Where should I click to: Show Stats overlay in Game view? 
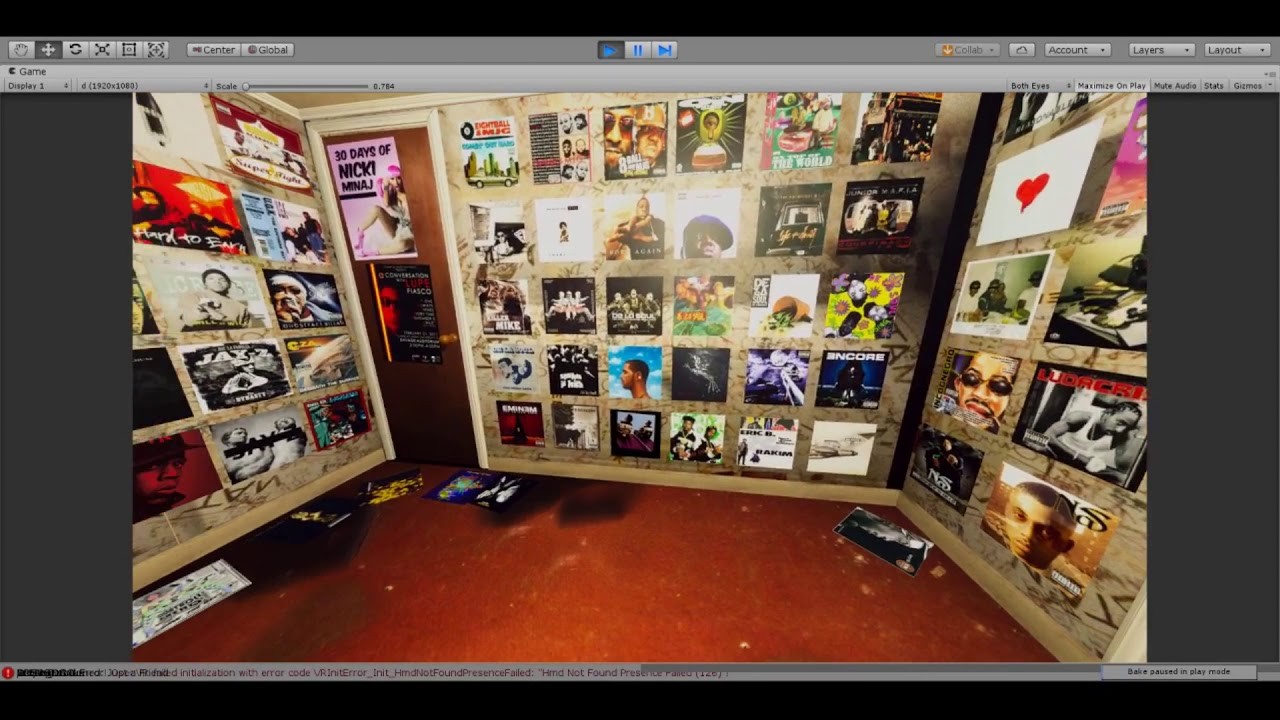click(1214, 86)
